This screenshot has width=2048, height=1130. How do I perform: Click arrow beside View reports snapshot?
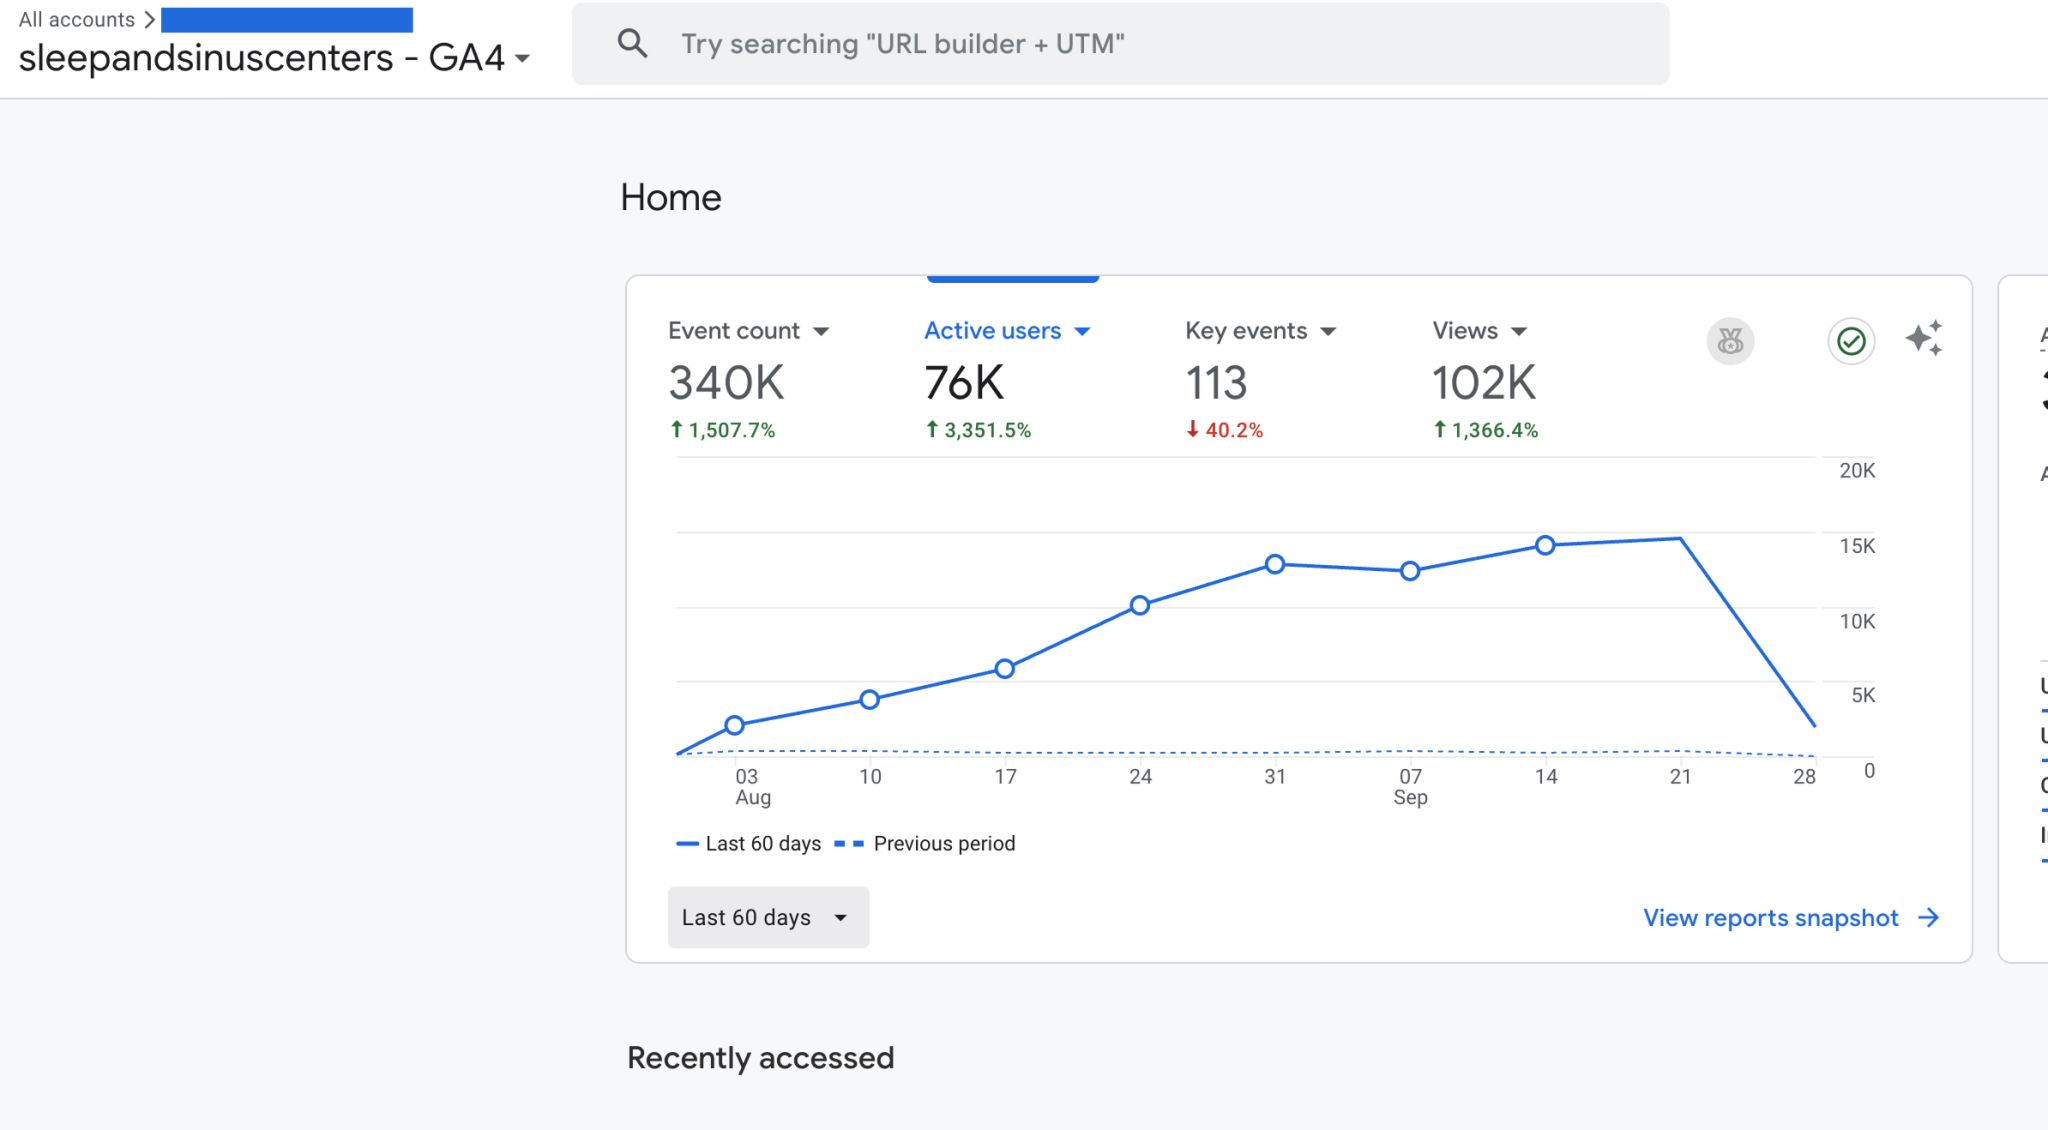pyautogui.click(x=1929, y=917)
